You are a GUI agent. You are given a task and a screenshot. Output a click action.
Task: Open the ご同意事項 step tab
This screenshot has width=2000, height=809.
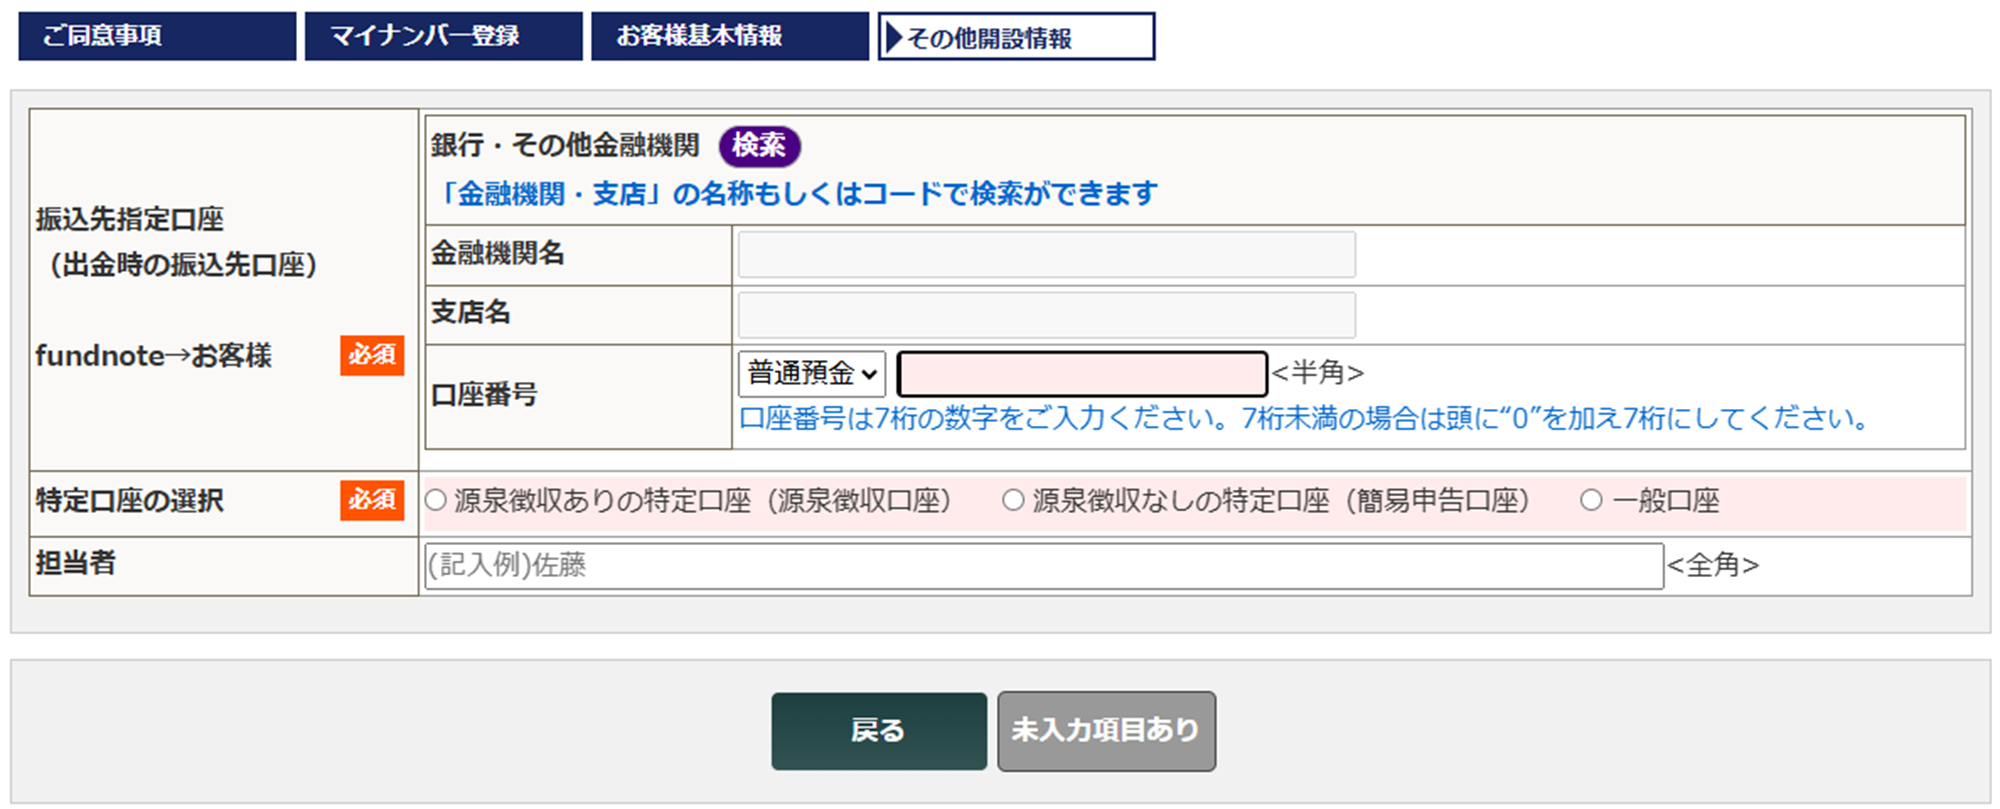(x=157, y=36)
